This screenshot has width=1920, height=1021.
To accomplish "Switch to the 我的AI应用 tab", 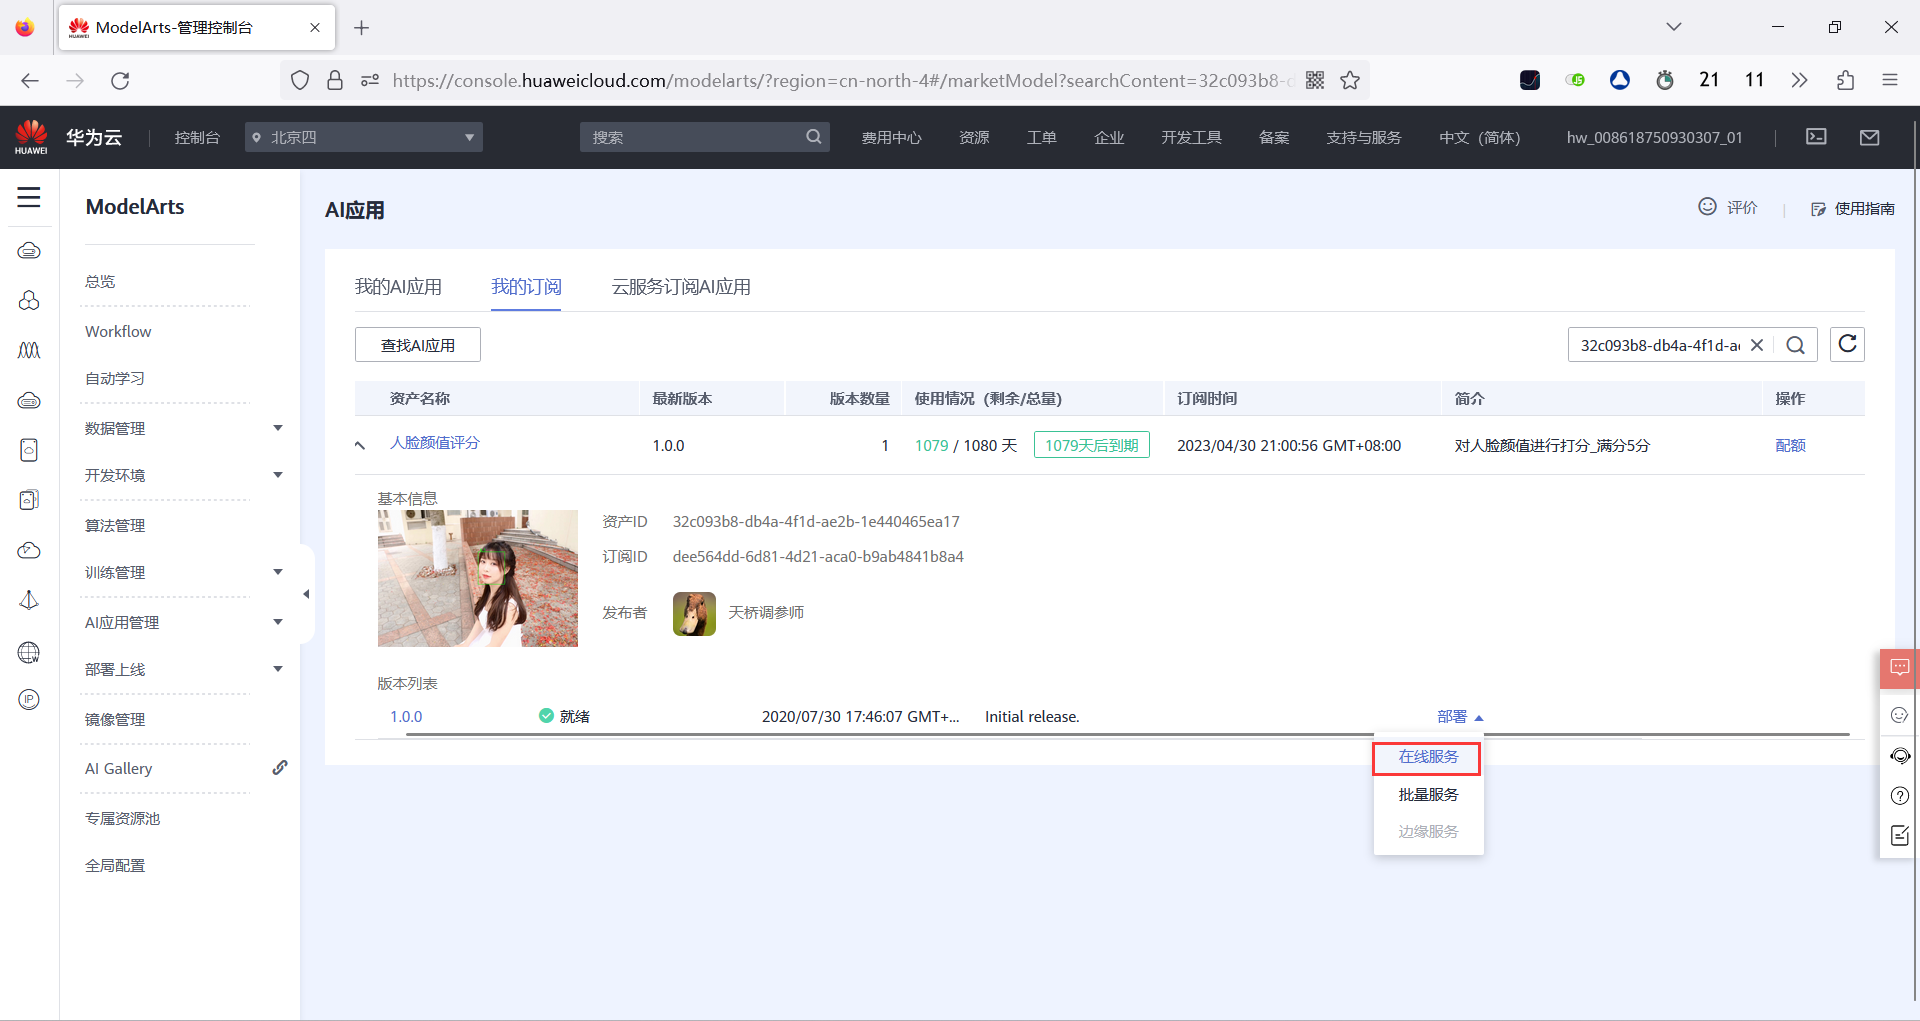I will coord(398,286).
